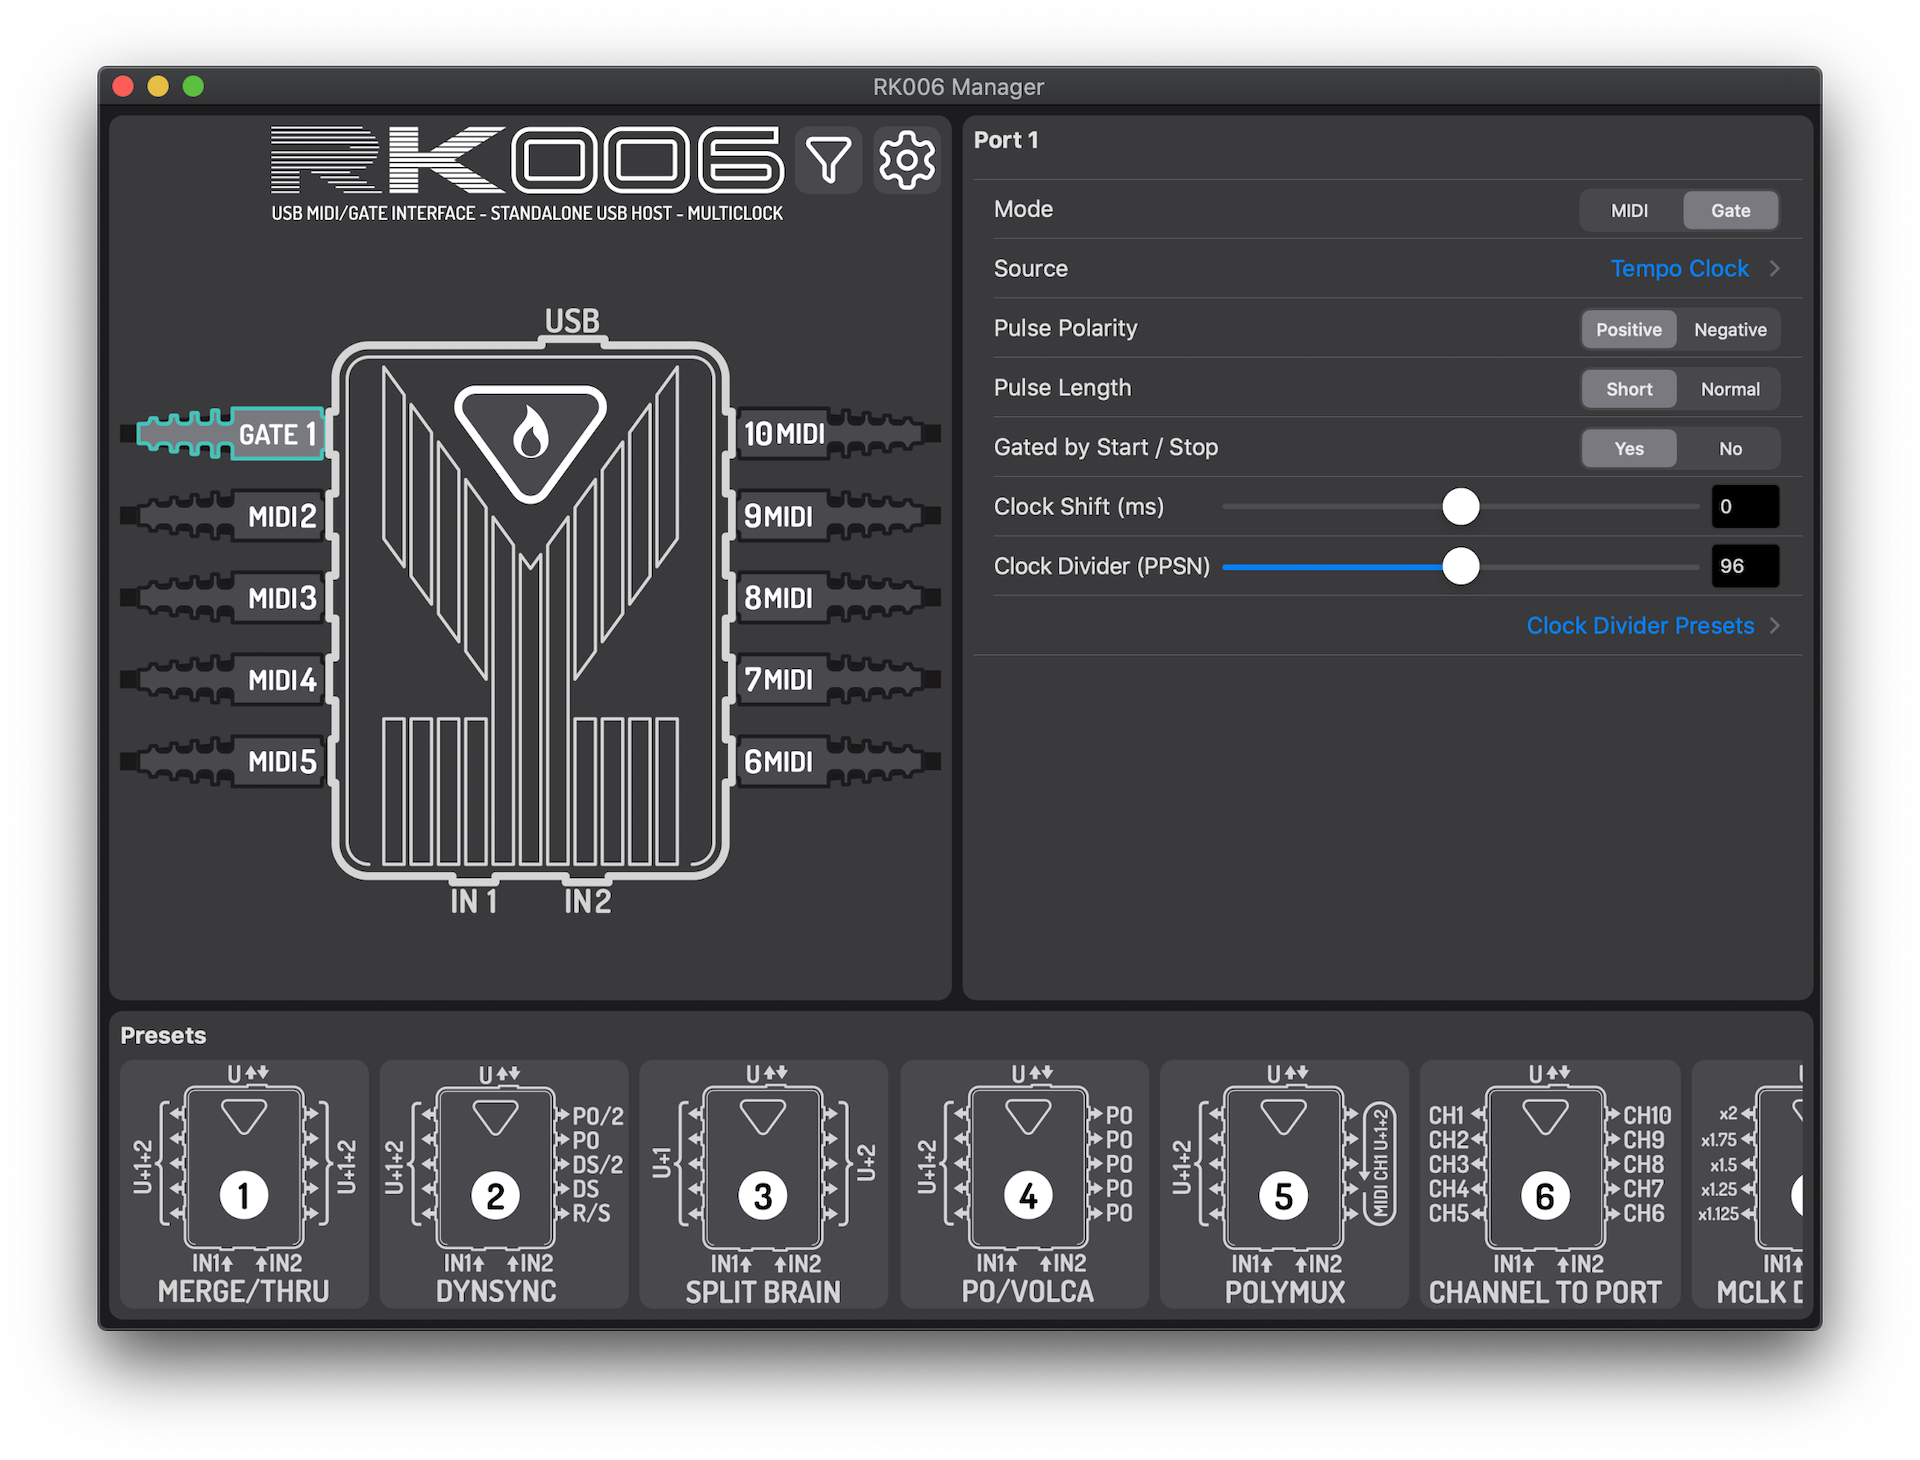Select the 10 MIDI port connector
Screen dimensions: 1920x1460
[784, 434]
